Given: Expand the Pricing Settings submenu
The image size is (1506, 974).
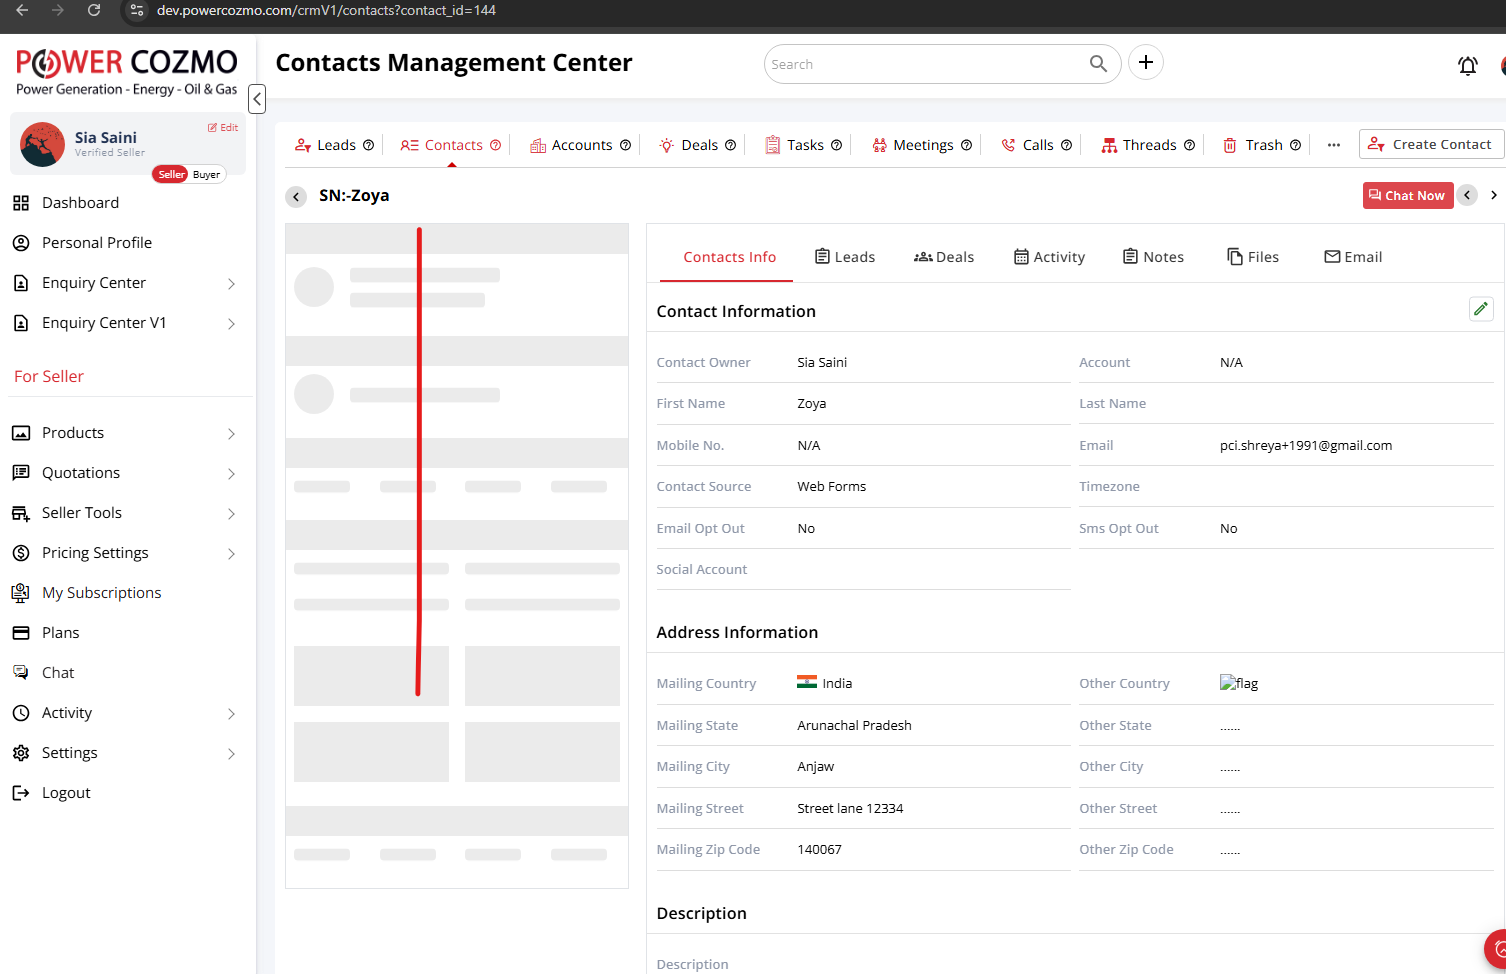Looking at the screenshot, I should pos(231,554).
